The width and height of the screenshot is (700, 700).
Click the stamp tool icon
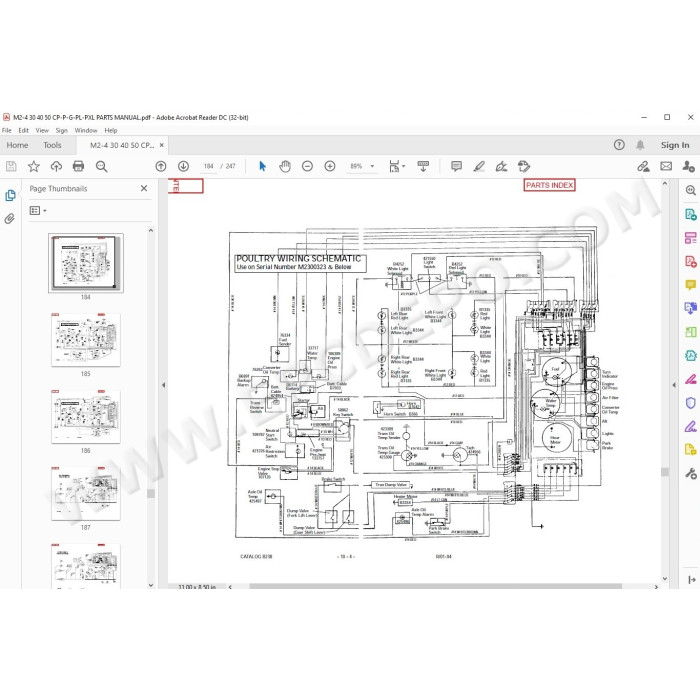click(x=524, y=167)
